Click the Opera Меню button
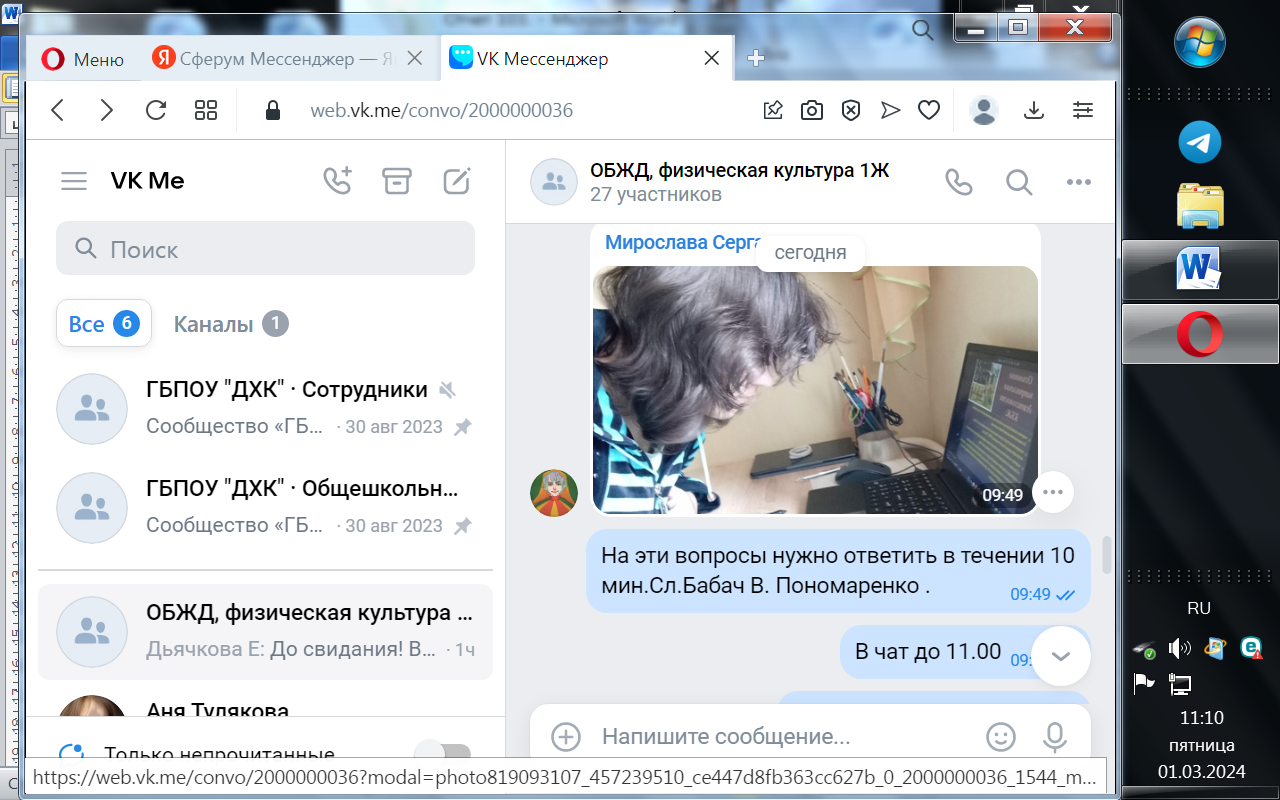1280x800 pixels. (84, 59)
